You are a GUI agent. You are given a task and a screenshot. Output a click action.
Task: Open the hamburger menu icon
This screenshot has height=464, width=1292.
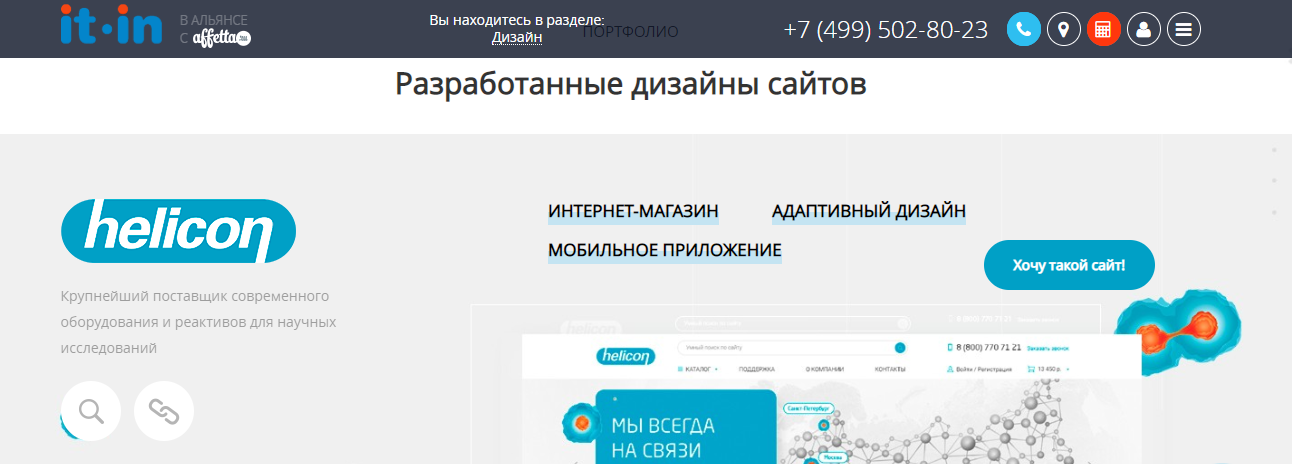(1184, 29)
